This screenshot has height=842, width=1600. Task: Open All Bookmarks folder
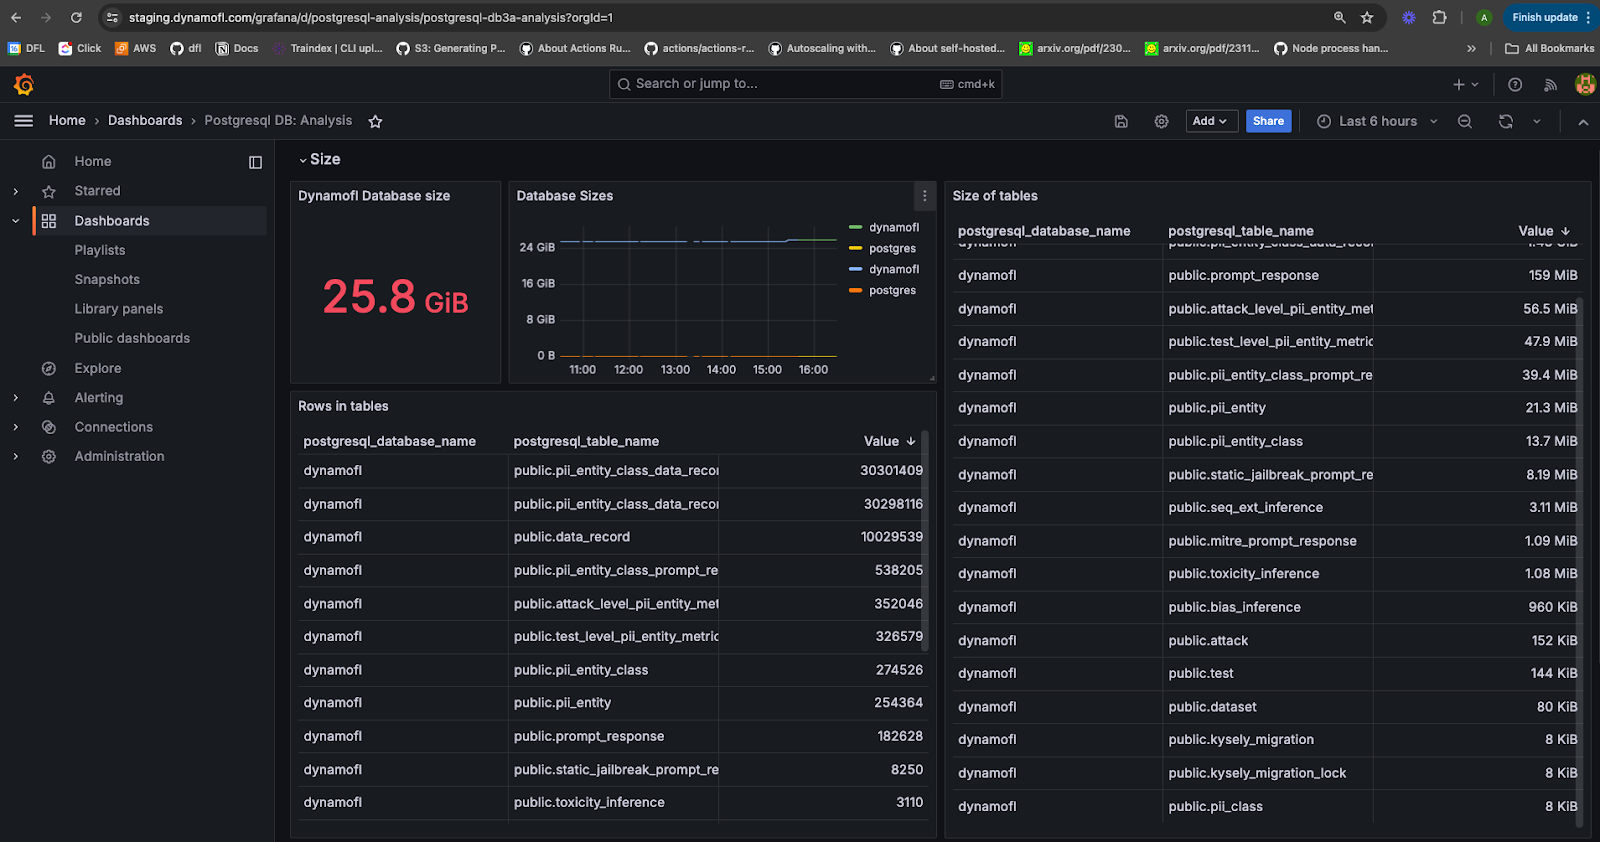click(x=1549, y=48)
